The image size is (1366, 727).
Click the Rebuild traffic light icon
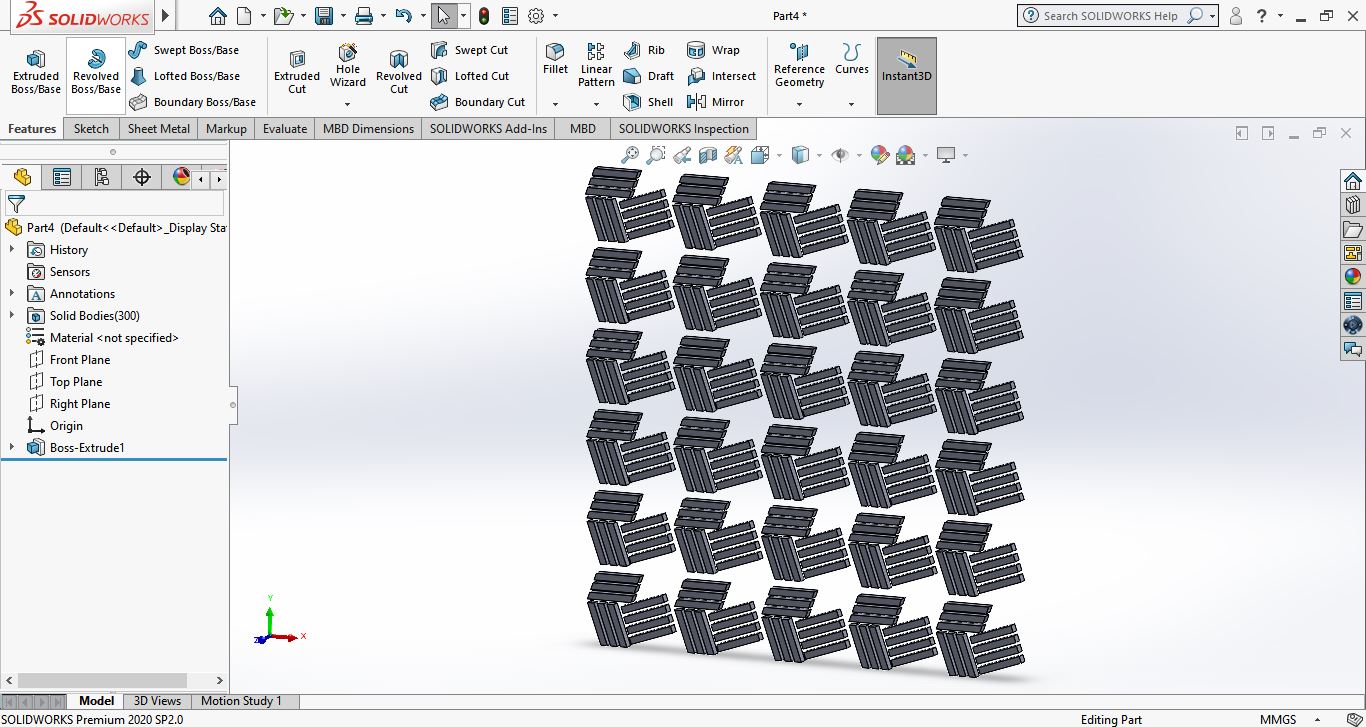(484, 16)
